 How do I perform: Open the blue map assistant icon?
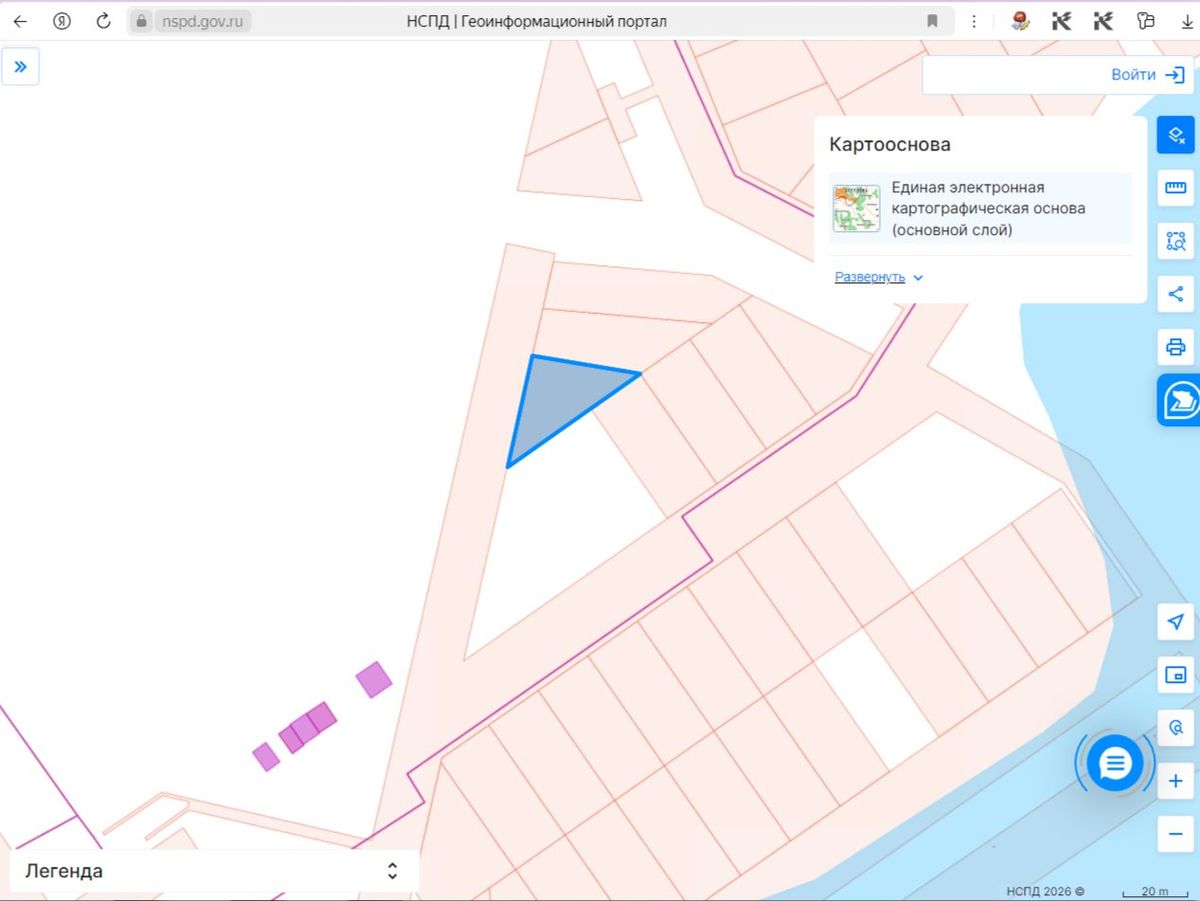(1180, 400)
